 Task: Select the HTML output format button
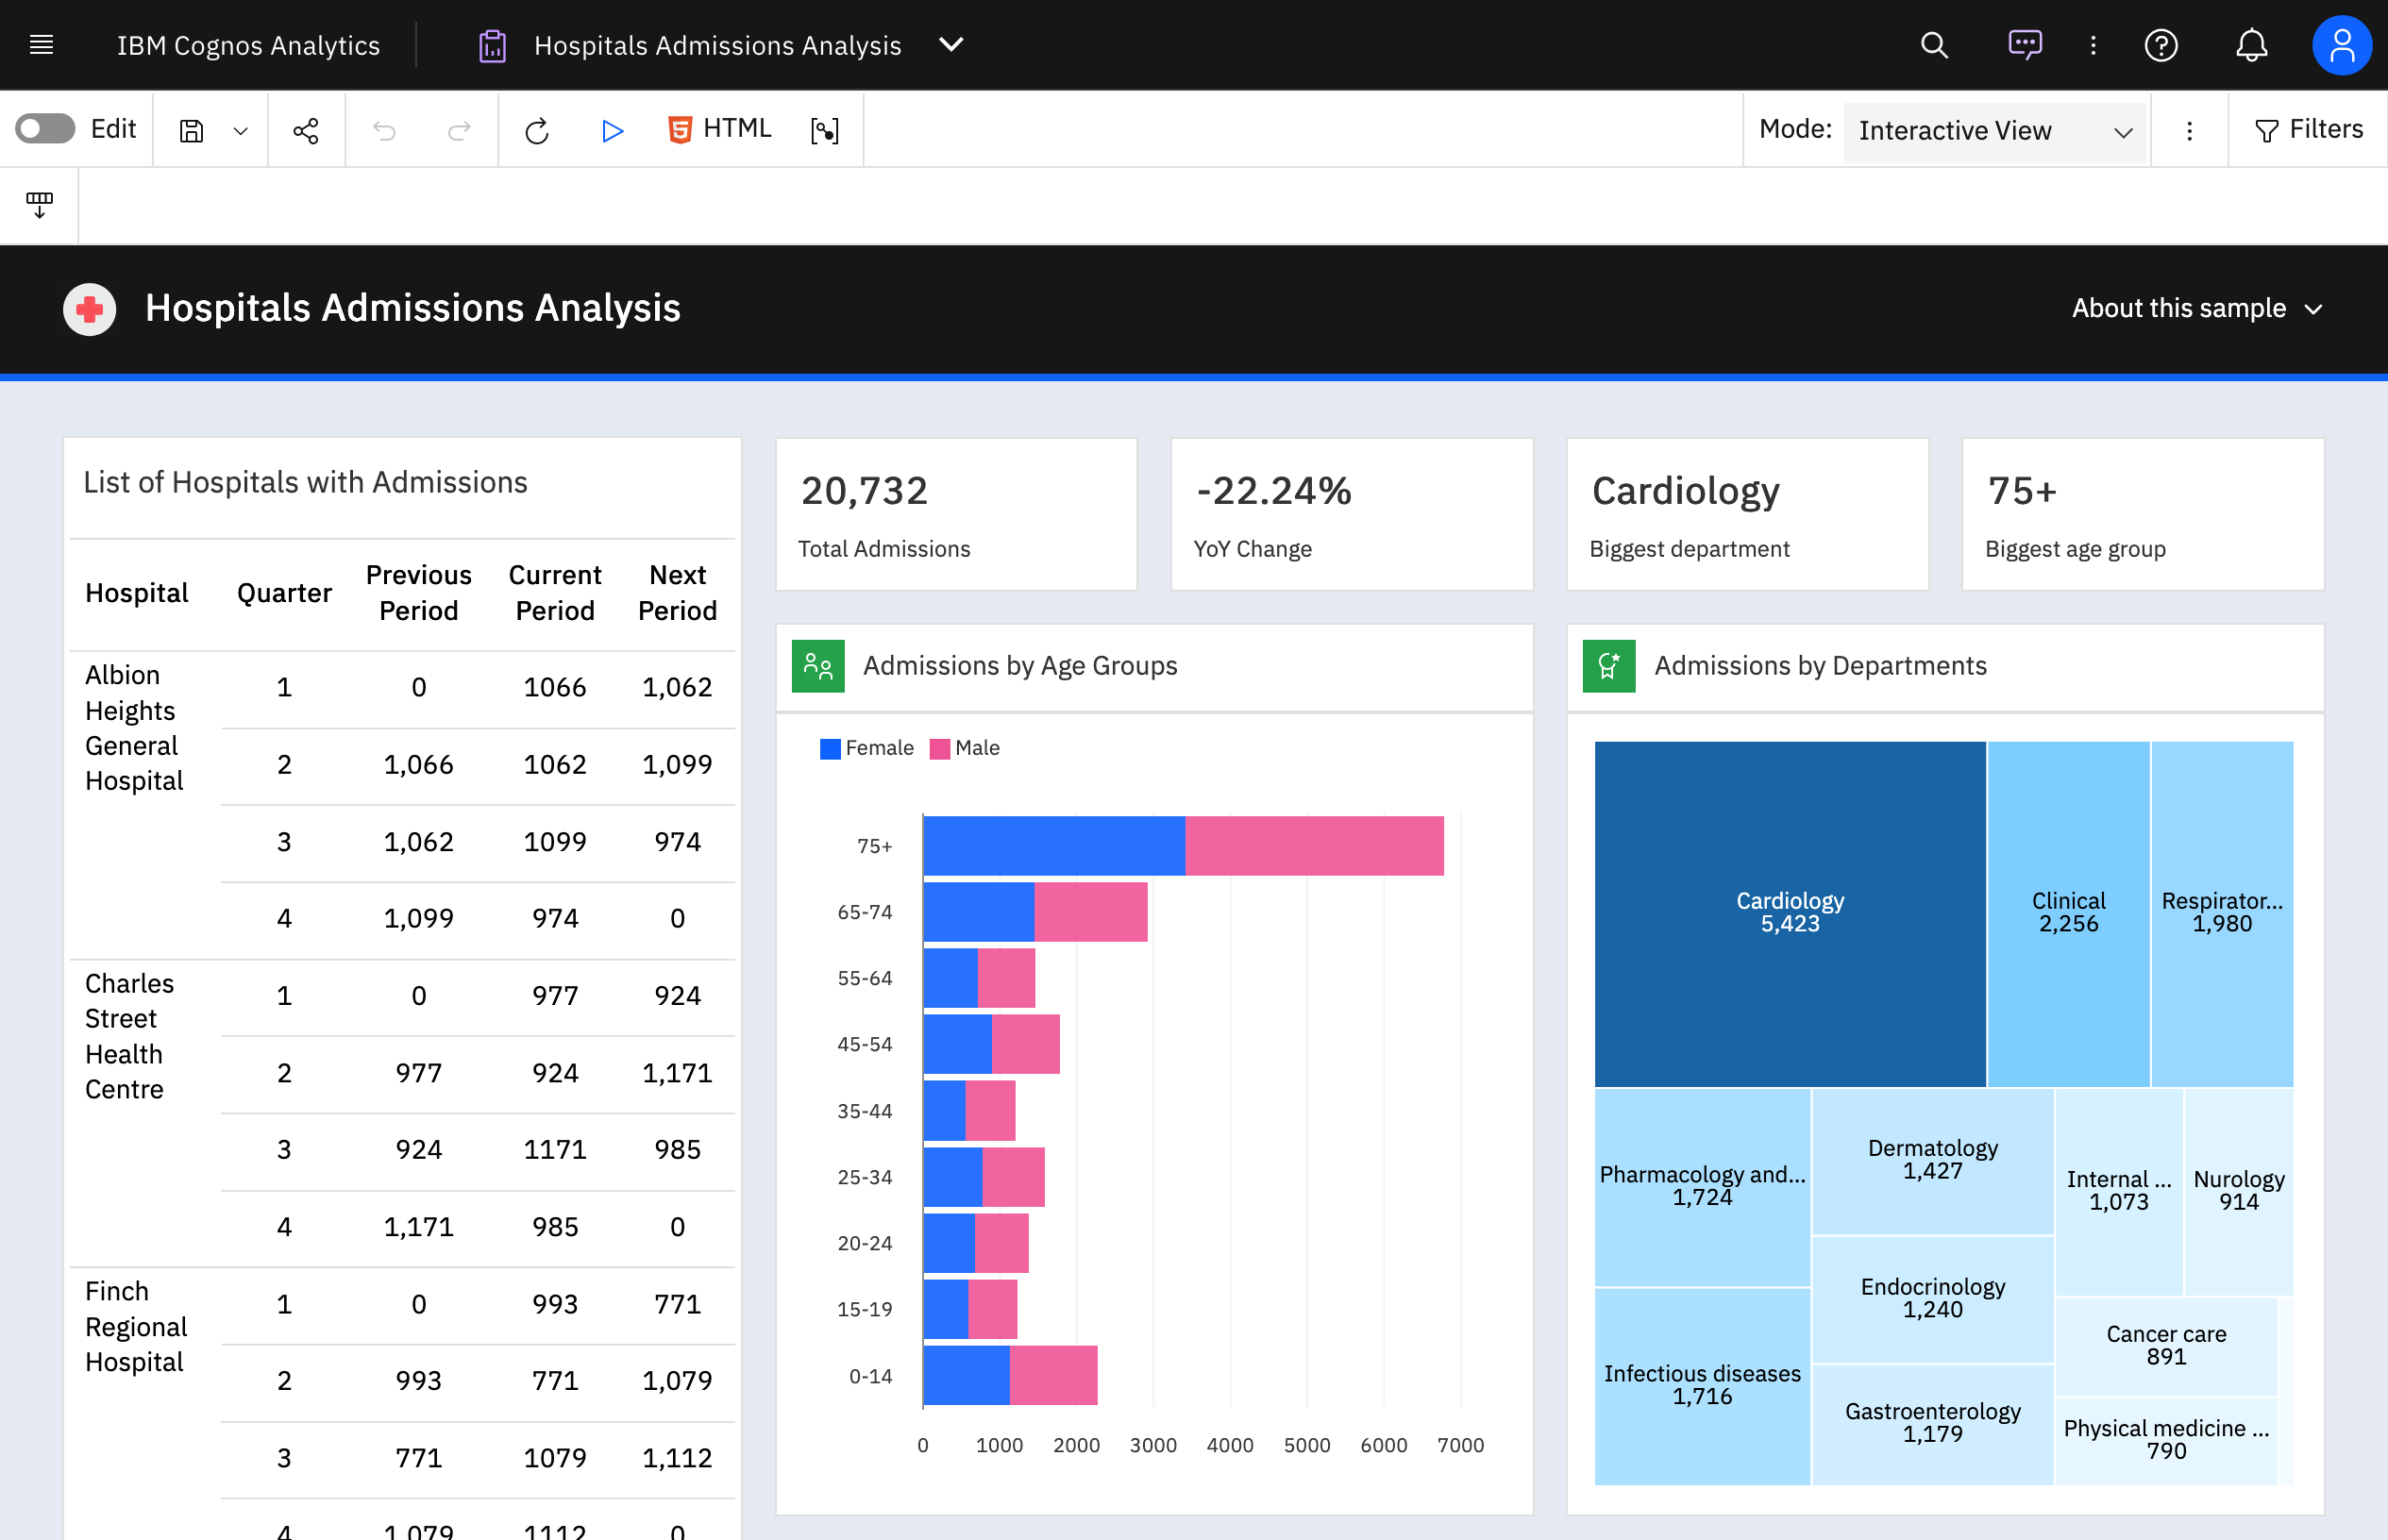pos(719,129)
